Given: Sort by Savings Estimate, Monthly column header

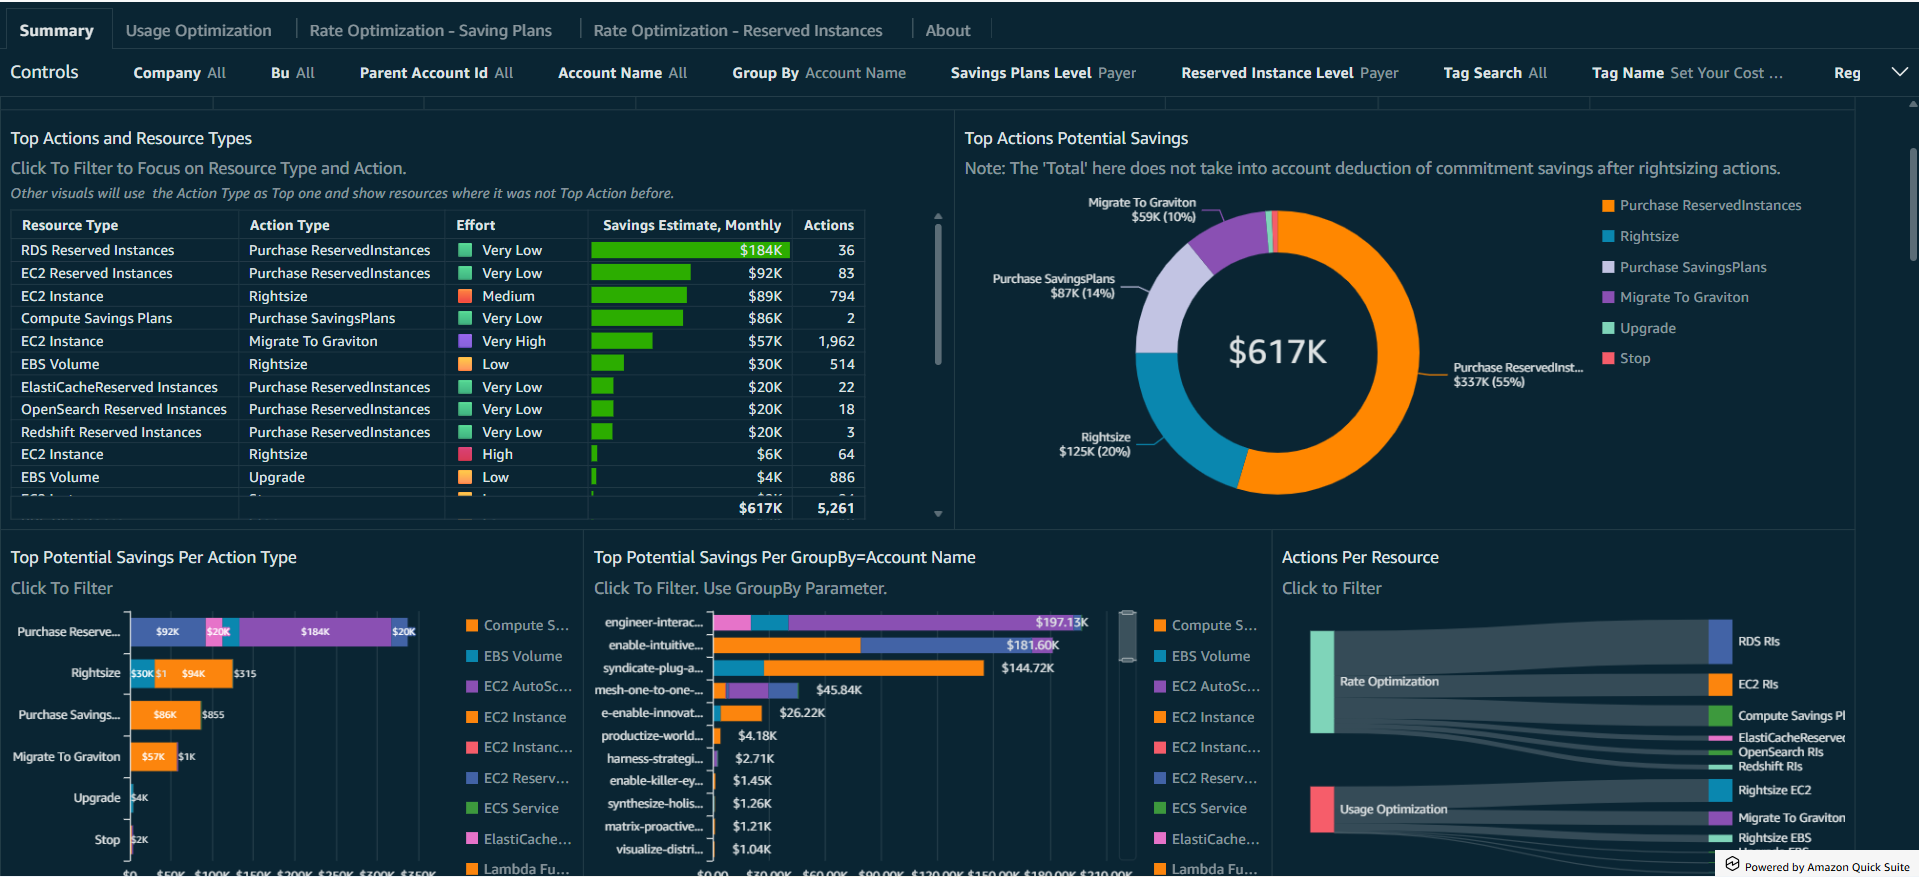Looking at the screenshot, I should 691,225.
